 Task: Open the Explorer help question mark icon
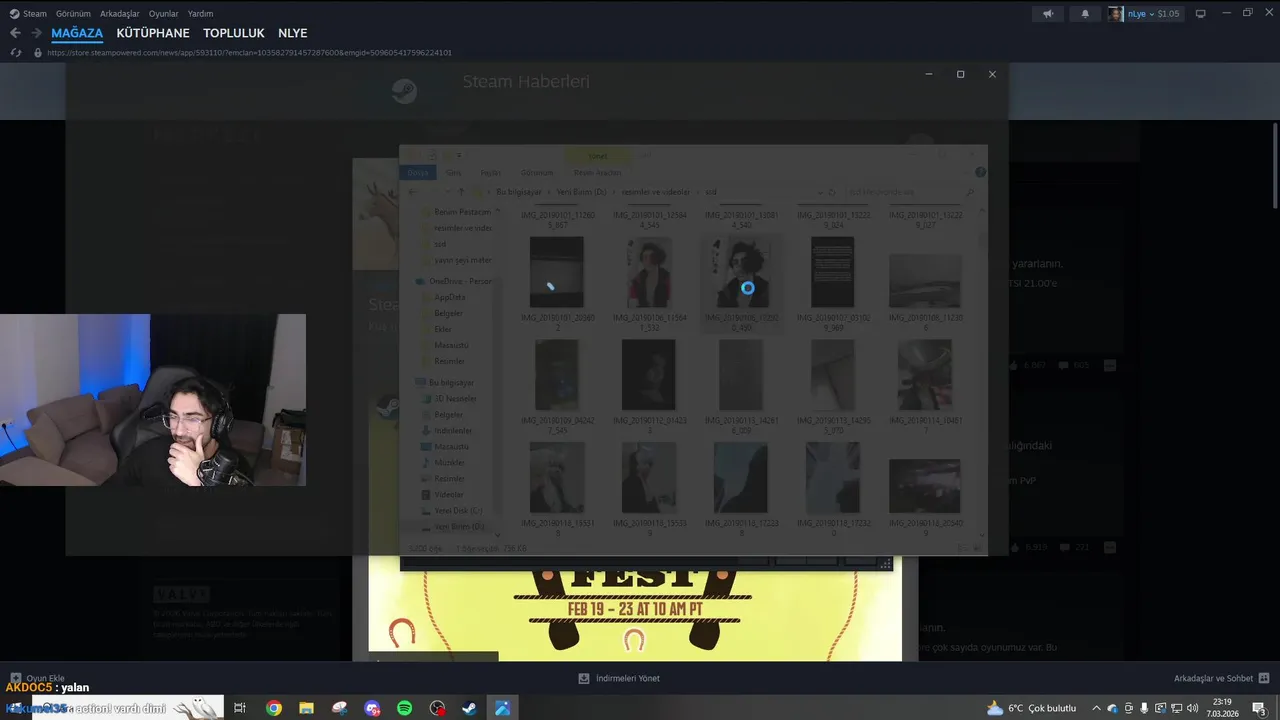(x=980, y=172)
